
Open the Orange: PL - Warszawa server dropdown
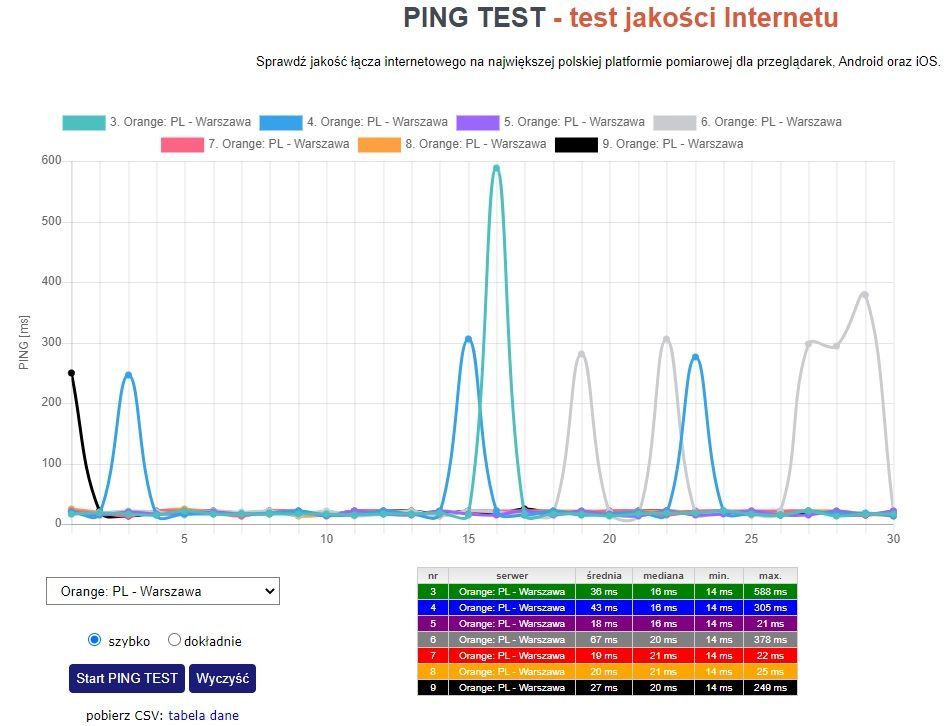click(163, 591)
